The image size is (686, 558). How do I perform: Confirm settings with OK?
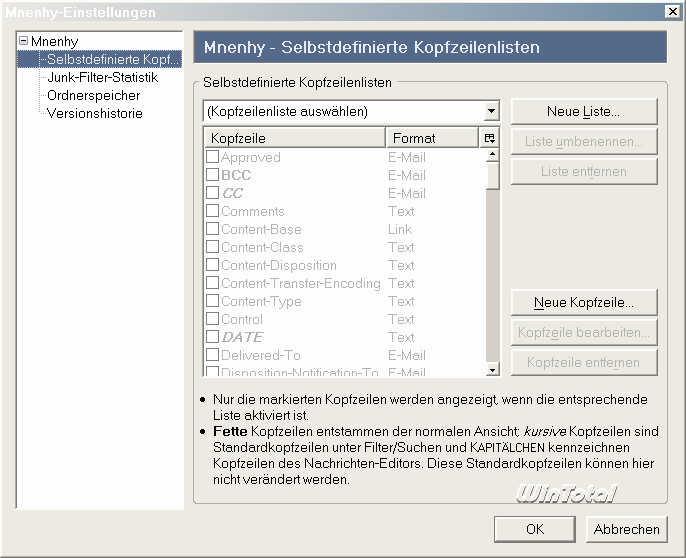(534, 529)
